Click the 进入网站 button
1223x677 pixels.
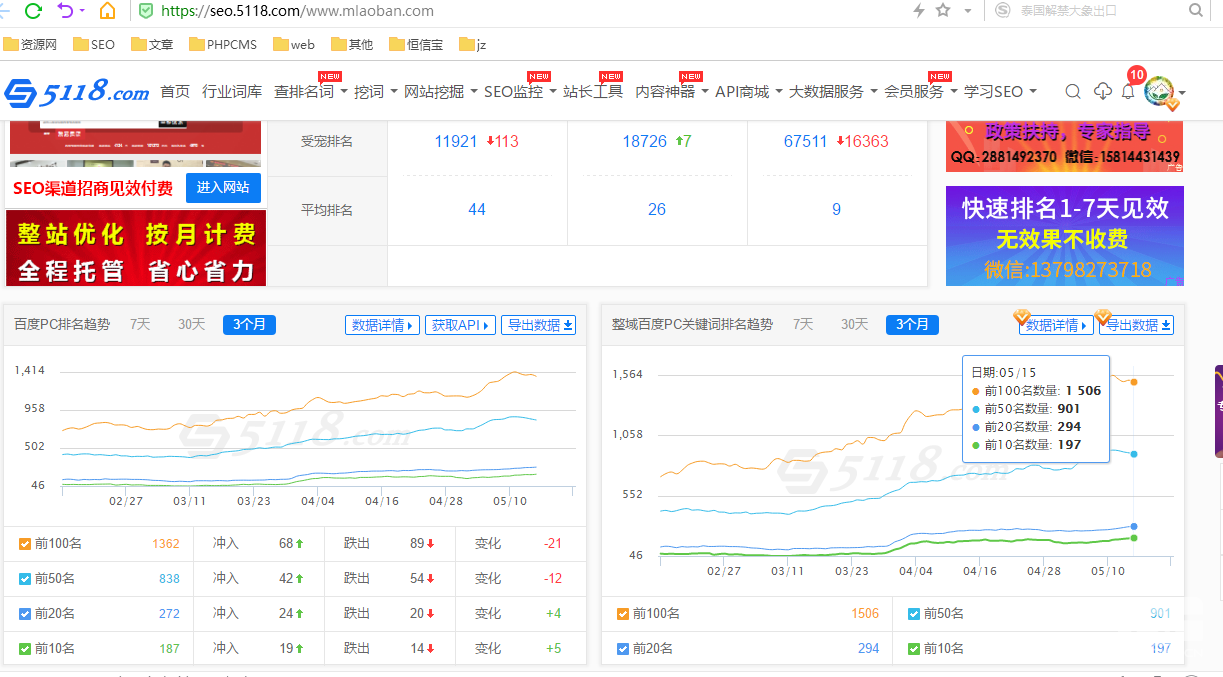(x=223, y=188)
